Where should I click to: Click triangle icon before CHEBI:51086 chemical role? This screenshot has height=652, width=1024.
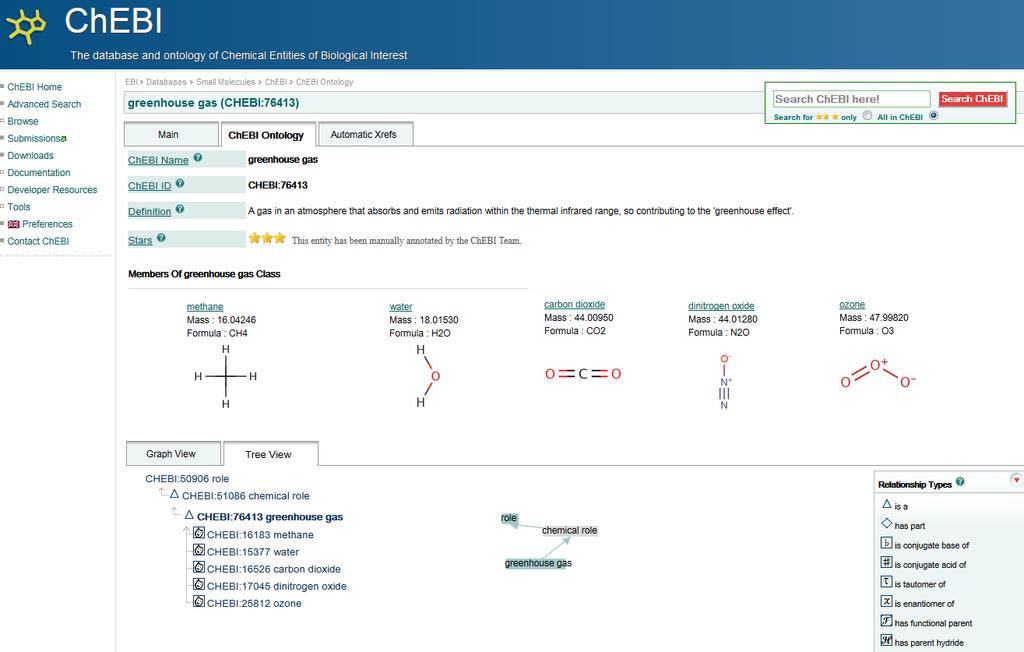174,494
